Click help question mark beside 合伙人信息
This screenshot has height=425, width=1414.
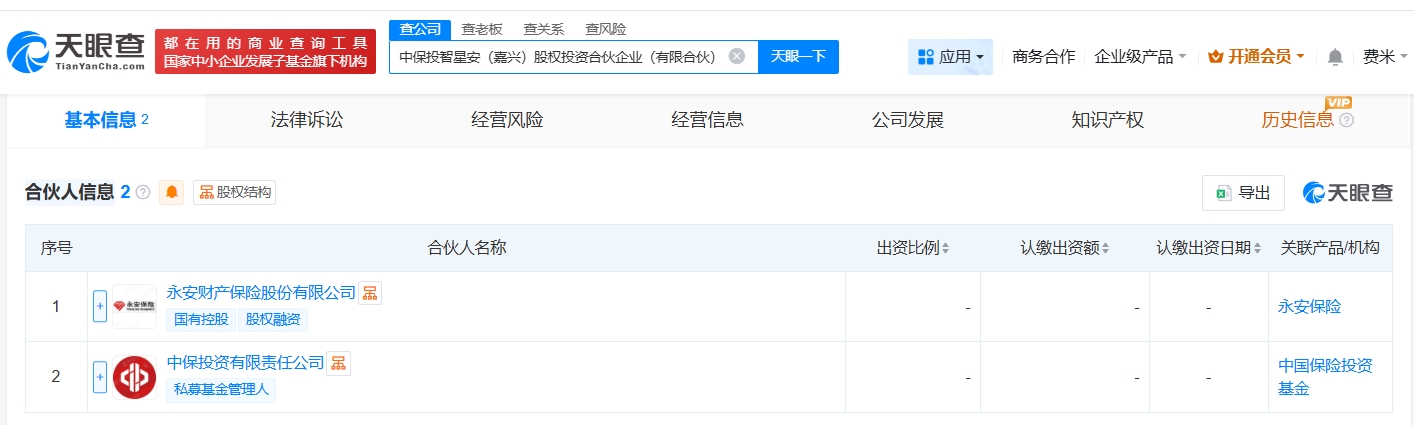pyautogui.click(x=142, y=192)
